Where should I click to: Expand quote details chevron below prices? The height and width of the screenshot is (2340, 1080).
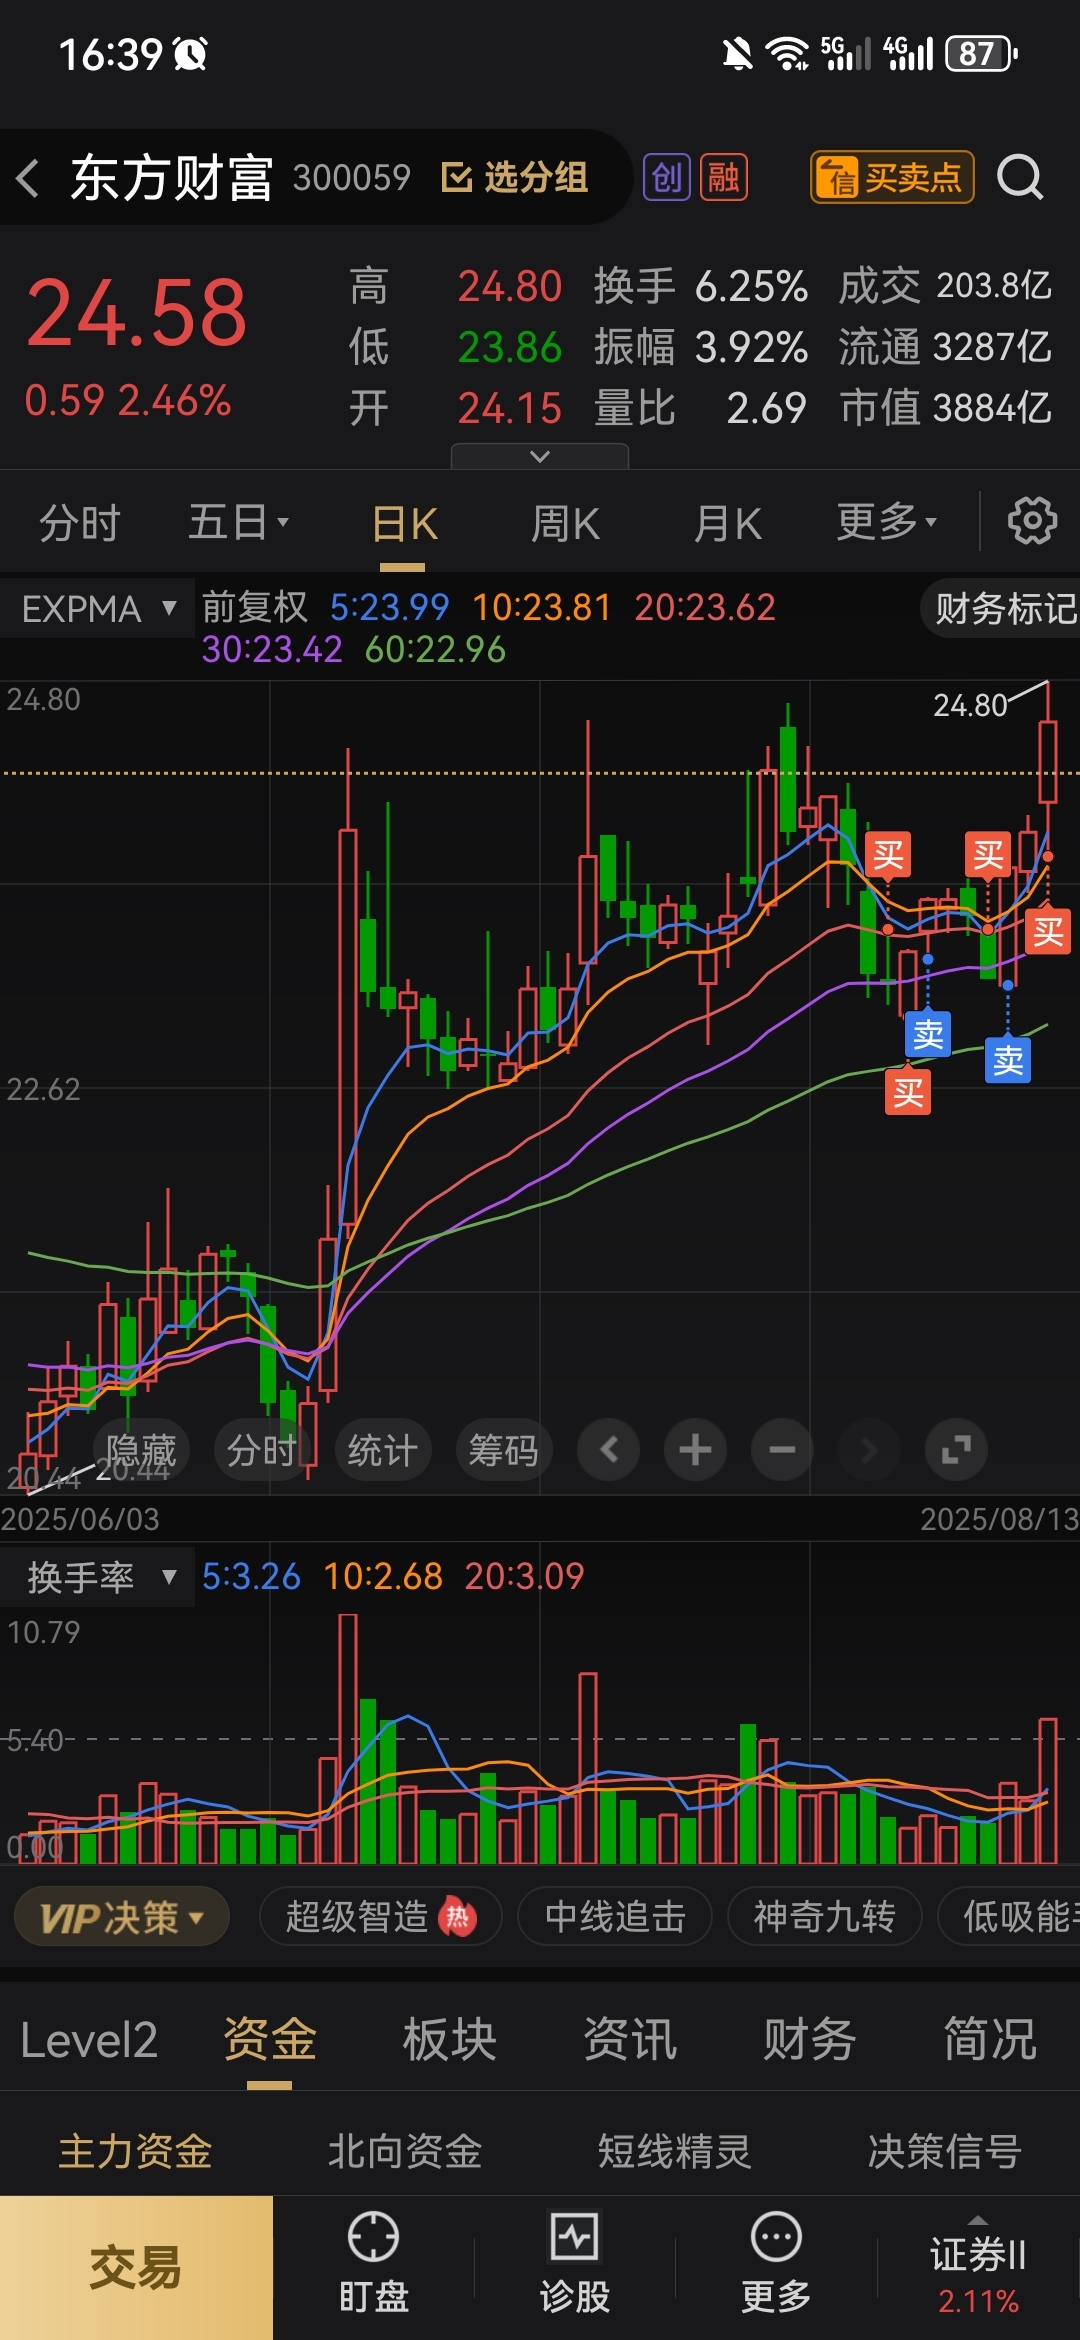pyautogui.click(x=540, y=456)
